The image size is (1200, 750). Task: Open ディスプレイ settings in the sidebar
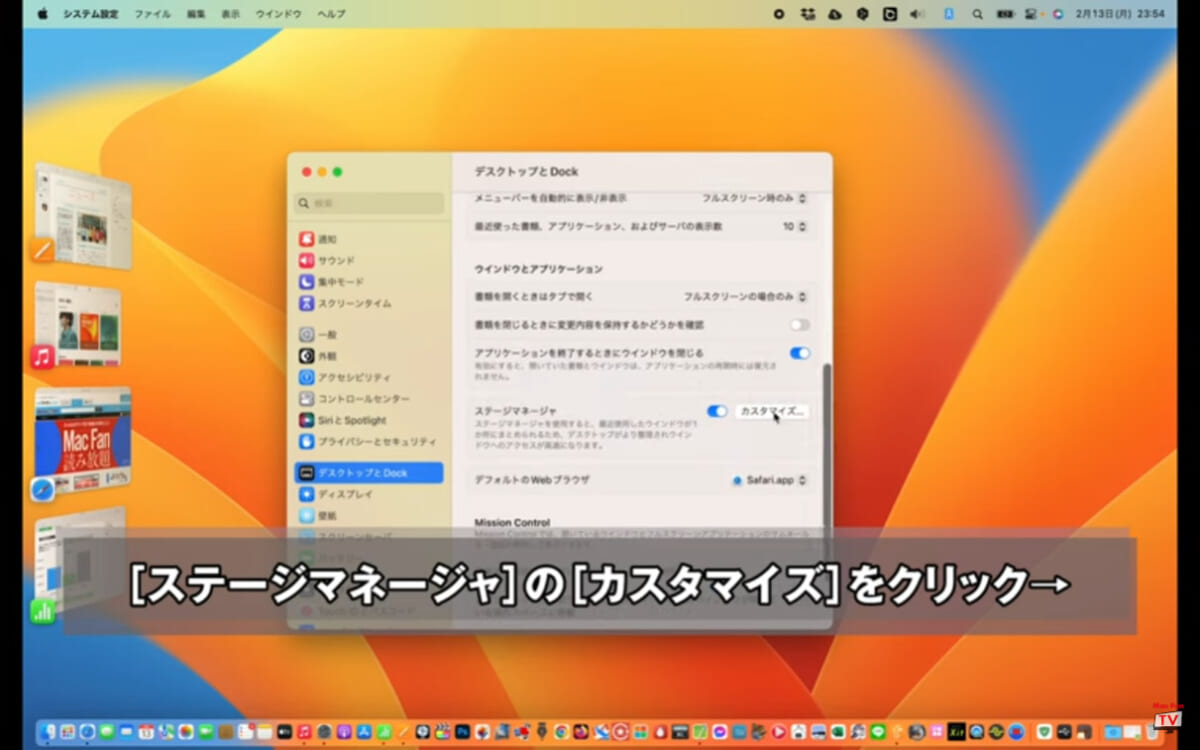point(369,494)
